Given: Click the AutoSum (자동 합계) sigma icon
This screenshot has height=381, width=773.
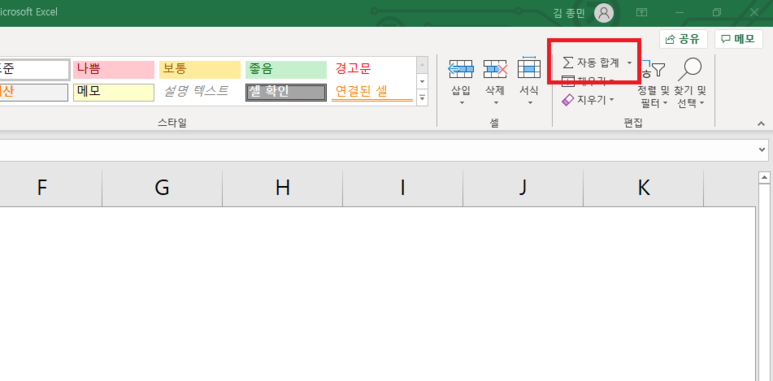Looking at the screenshot, I should click(568, 63).
